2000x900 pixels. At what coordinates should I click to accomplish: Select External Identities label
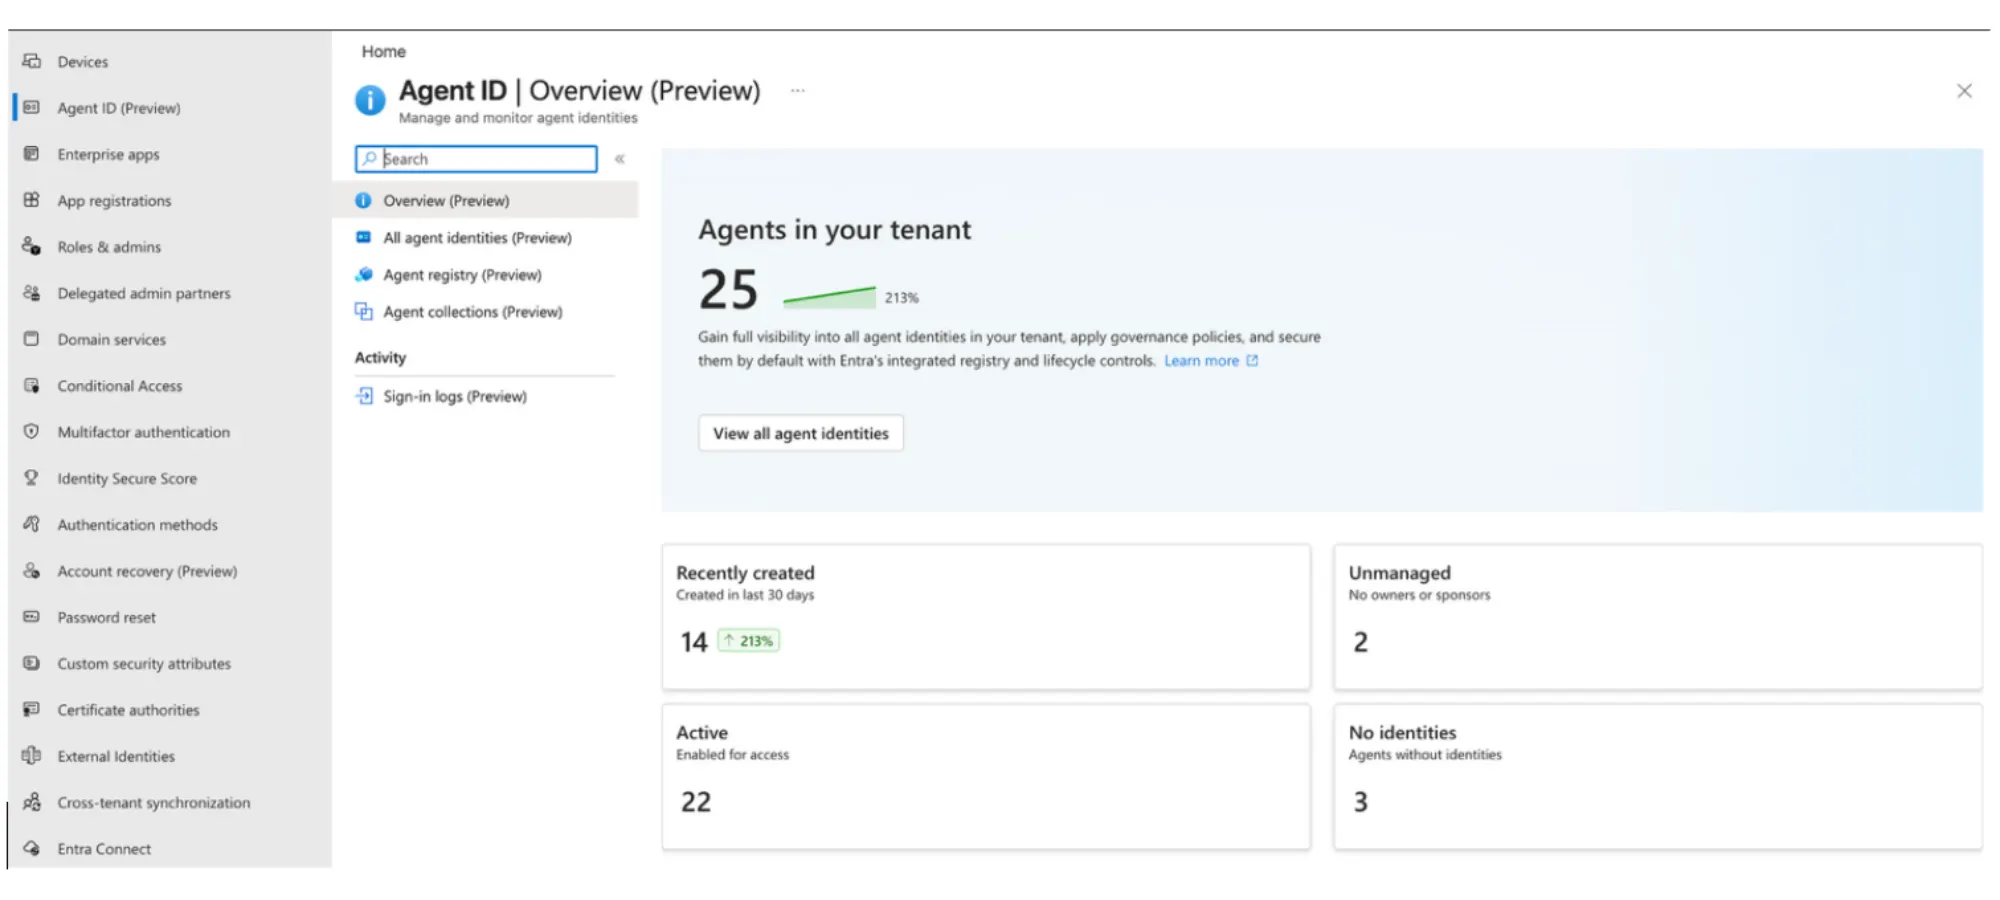(x=116, y=756)
